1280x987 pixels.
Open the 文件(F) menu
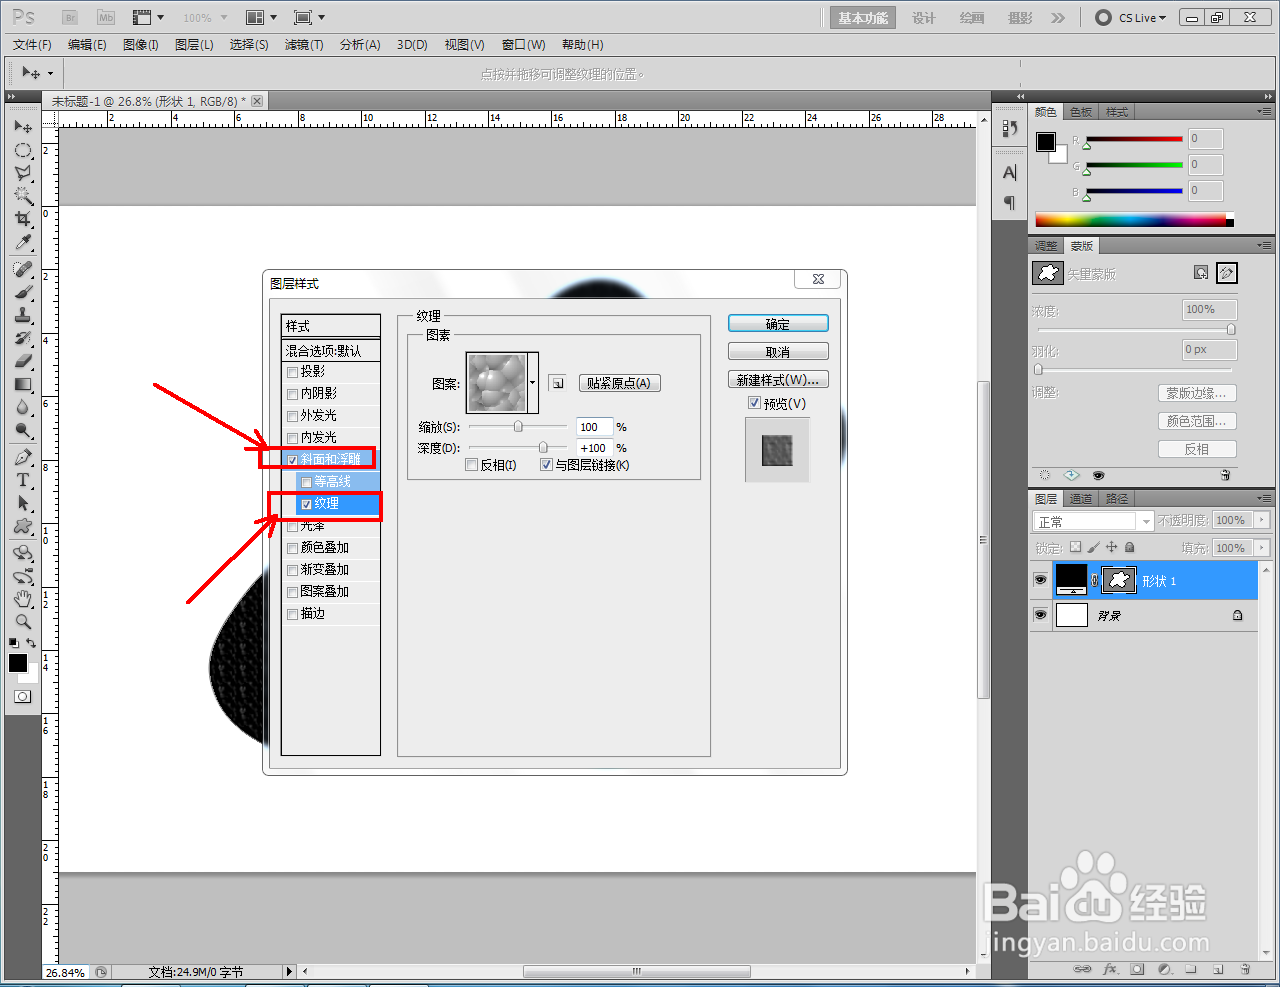click(32, 45)
